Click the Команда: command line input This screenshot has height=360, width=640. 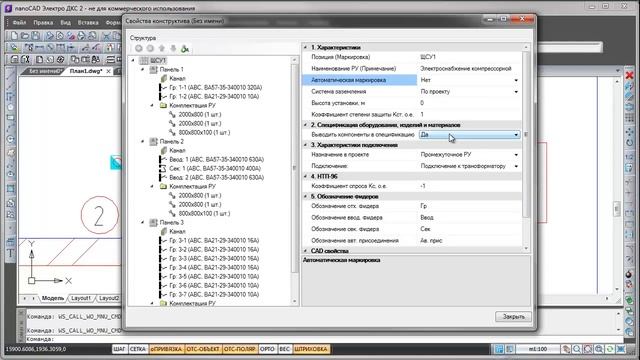[x=322, y=339]
